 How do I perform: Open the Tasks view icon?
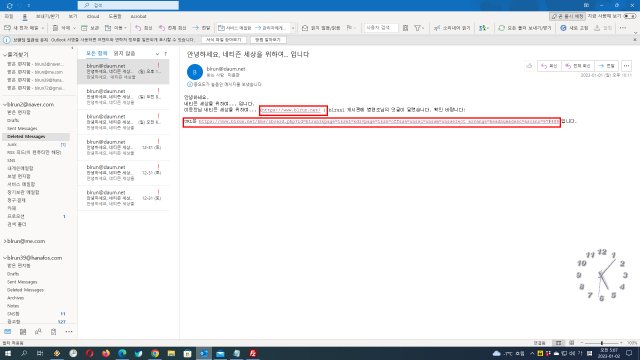click(53, 332)
